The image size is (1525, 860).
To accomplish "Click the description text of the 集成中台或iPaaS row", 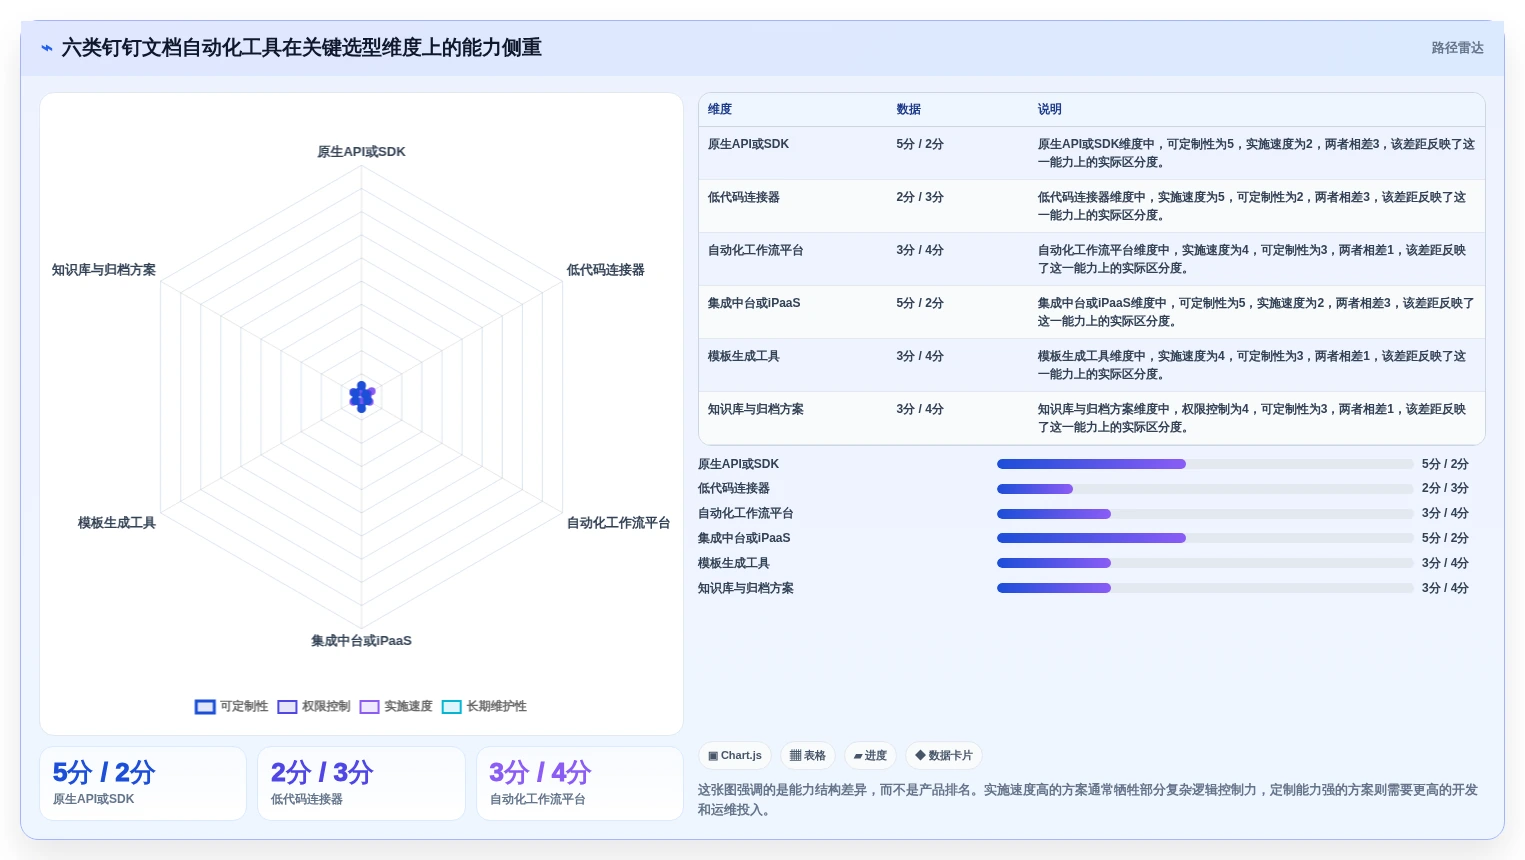I will (x=1255, y=312).
